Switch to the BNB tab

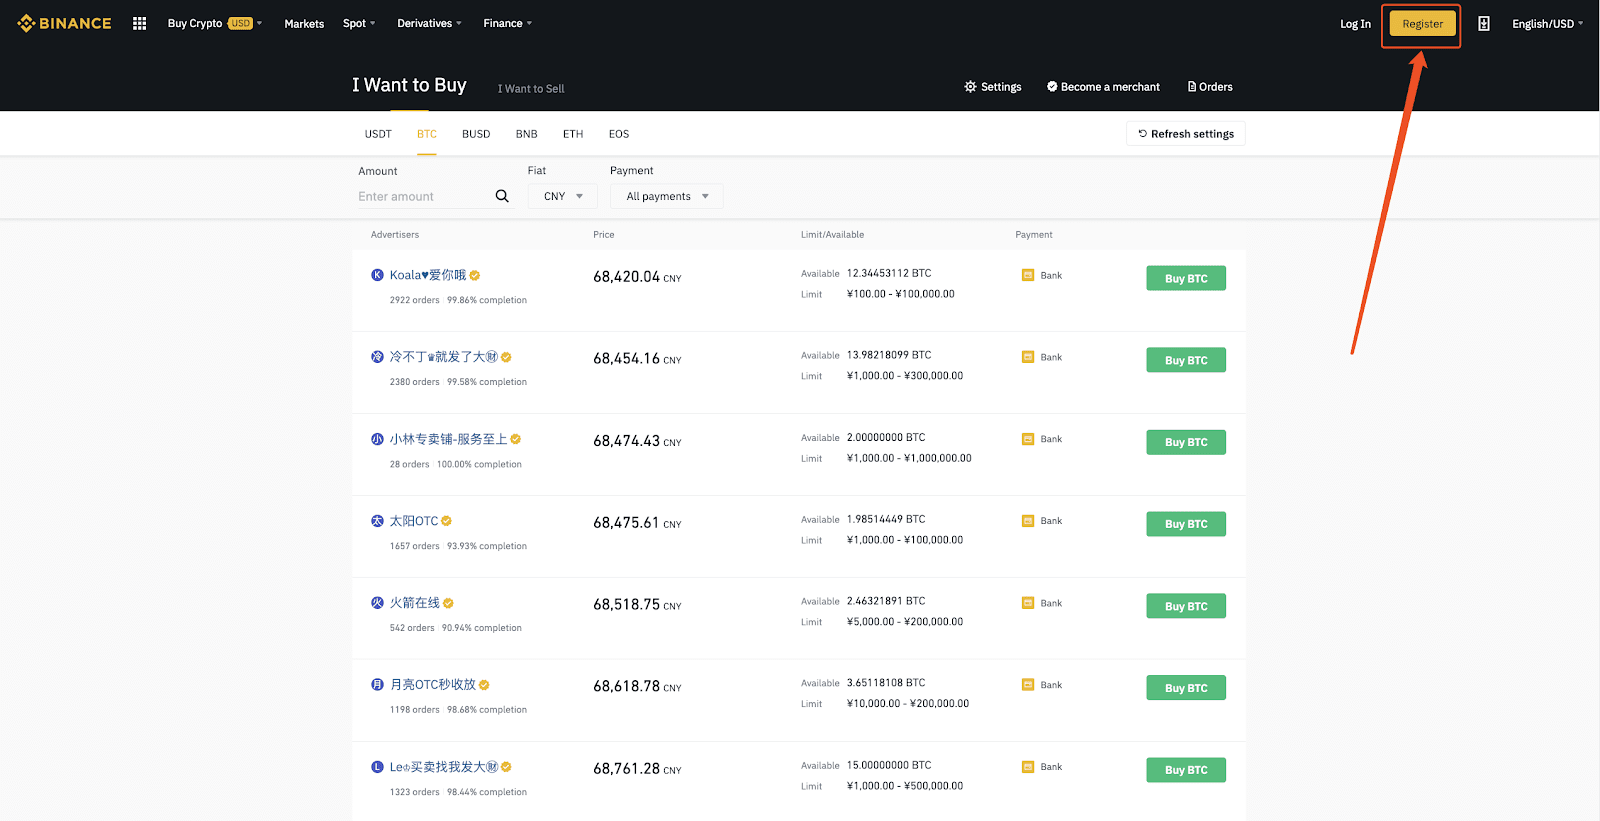point(527,134)
